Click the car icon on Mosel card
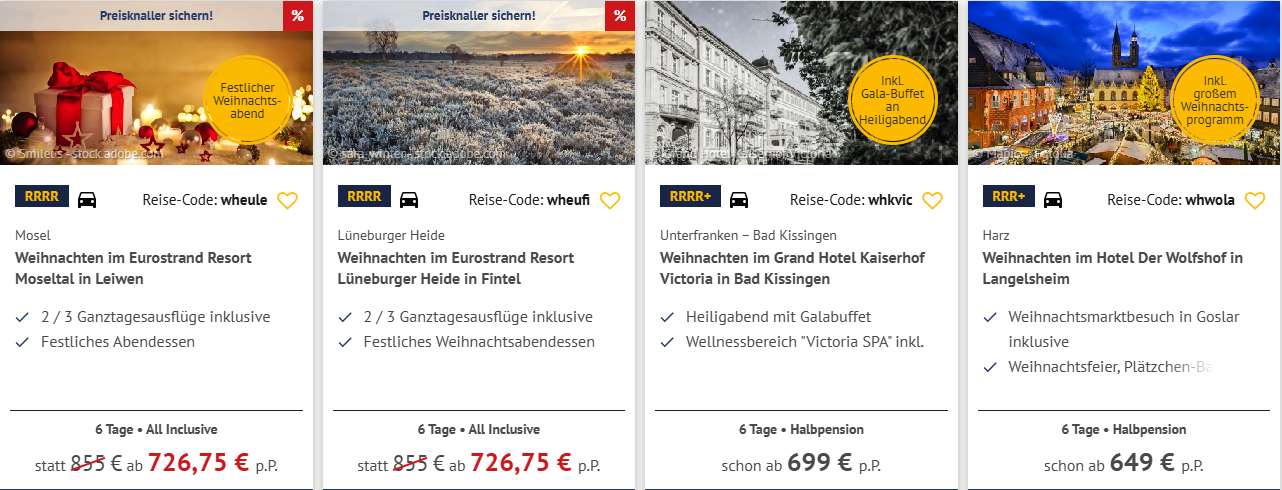Viewport: 1282px width, 490px height. (87, 199)
